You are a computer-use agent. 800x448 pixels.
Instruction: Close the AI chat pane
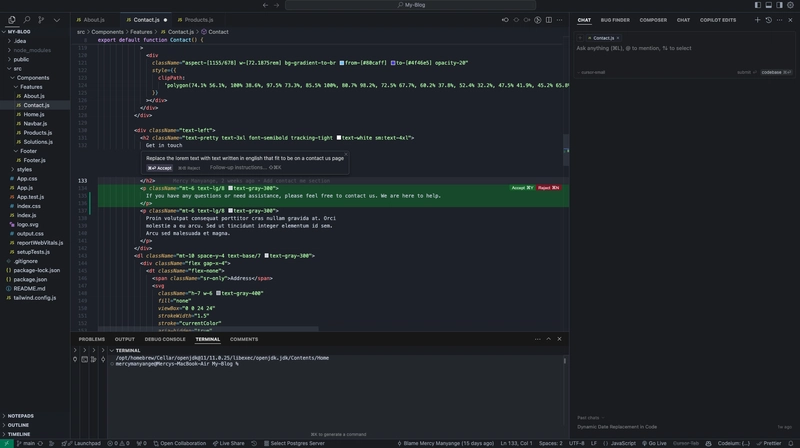pyautogui.click(x=790, y=20)
